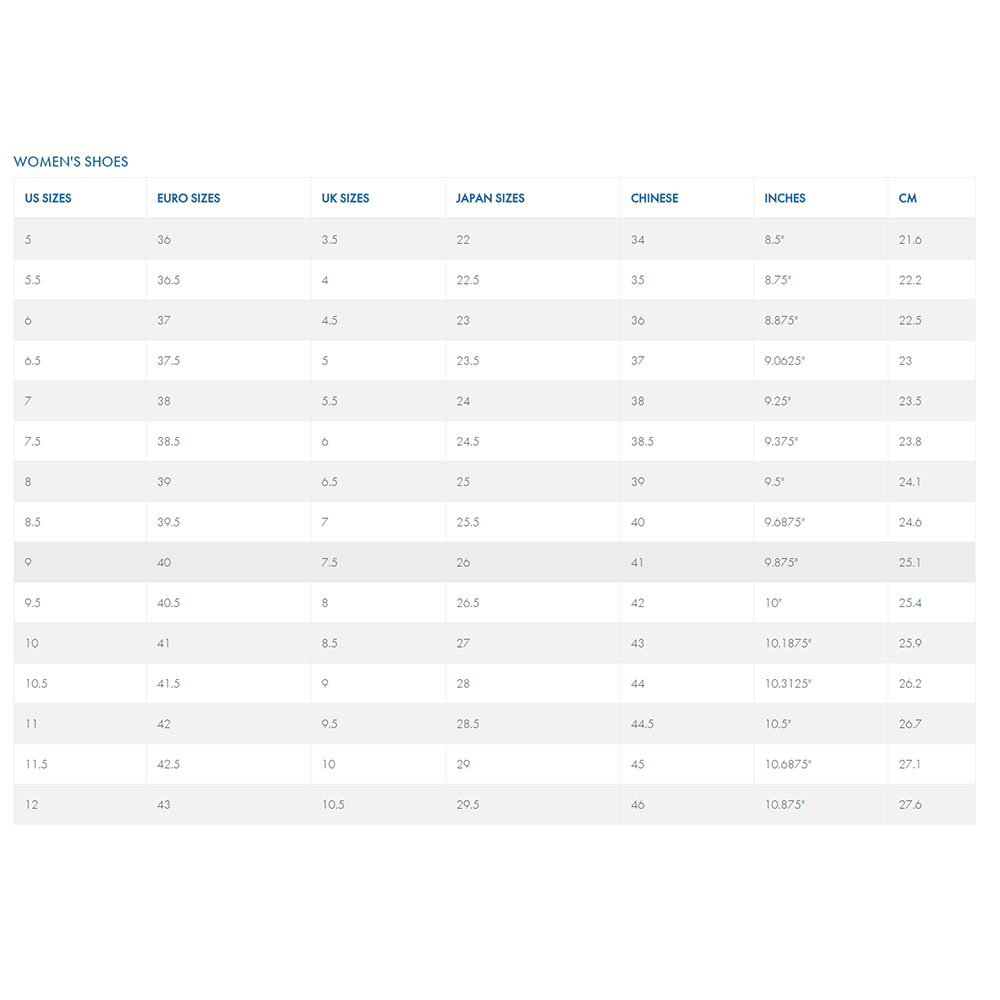Select the CHINESE column header
The height and width of the screenshot is (1000, 1000).
pos(654,198)
